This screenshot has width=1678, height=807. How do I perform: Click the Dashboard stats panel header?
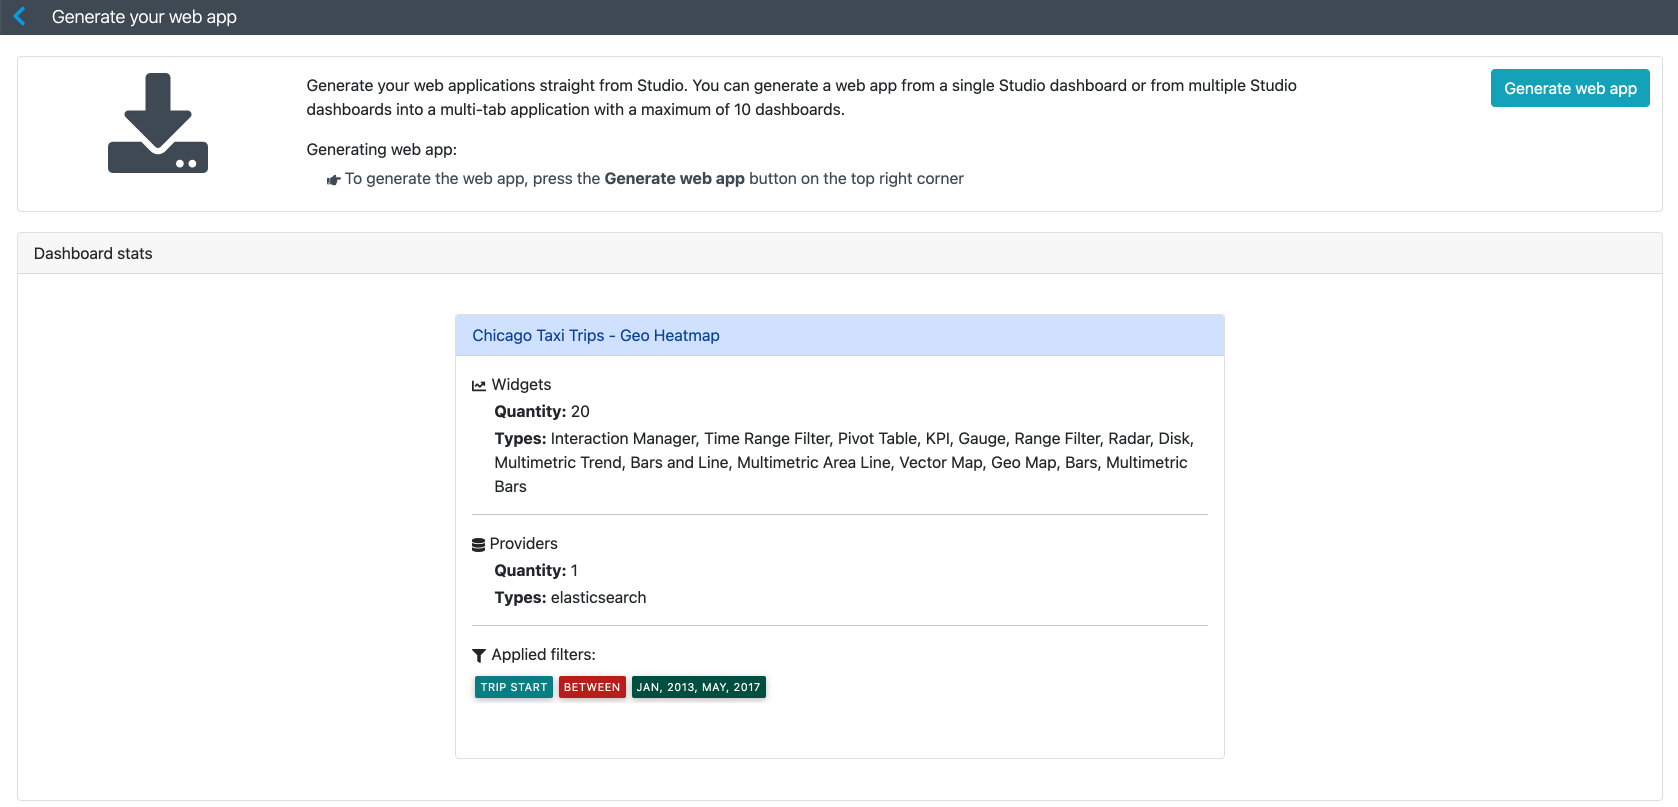[93, 254]
